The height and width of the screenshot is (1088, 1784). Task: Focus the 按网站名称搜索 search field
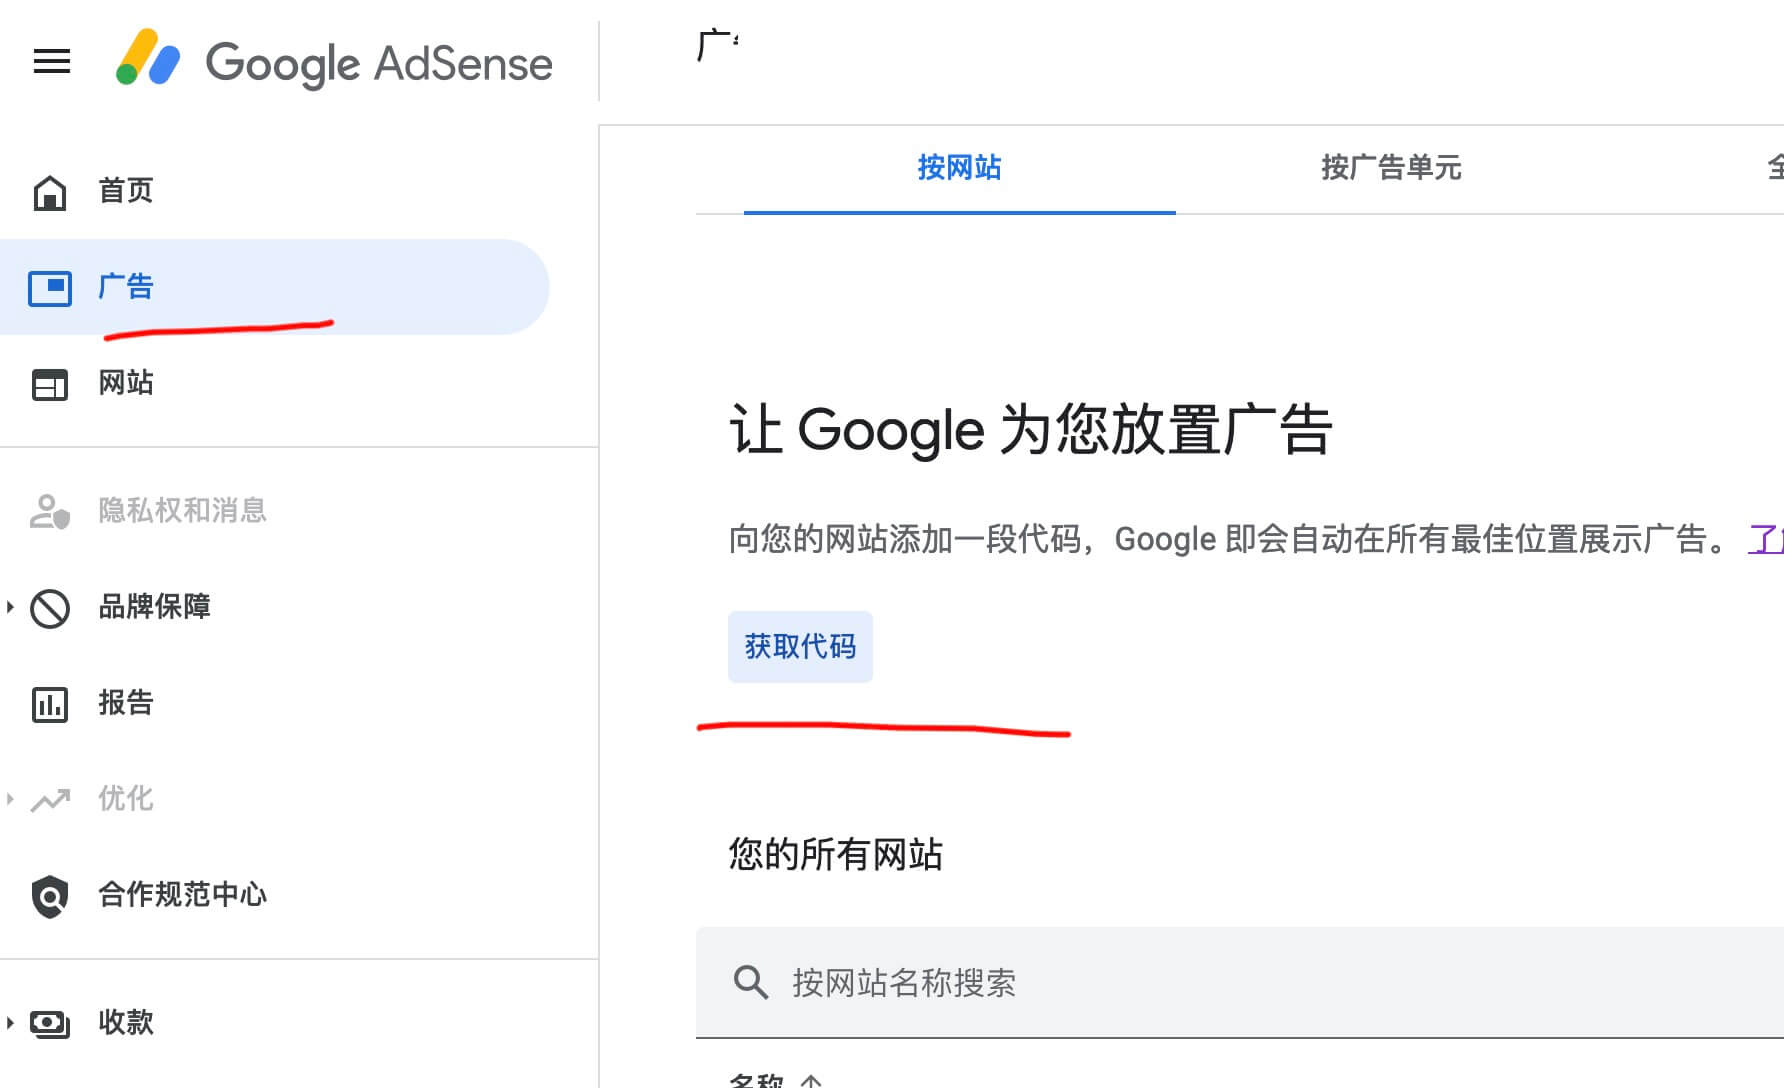pyautogui.click(x=1200, y=982)
